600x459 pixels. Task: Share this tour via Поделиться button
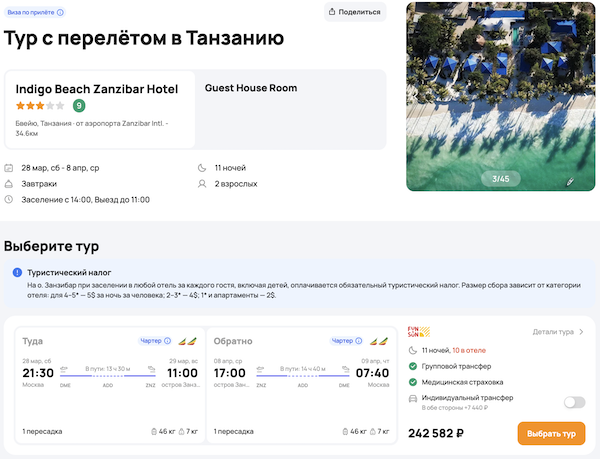(x=355, y=12)
